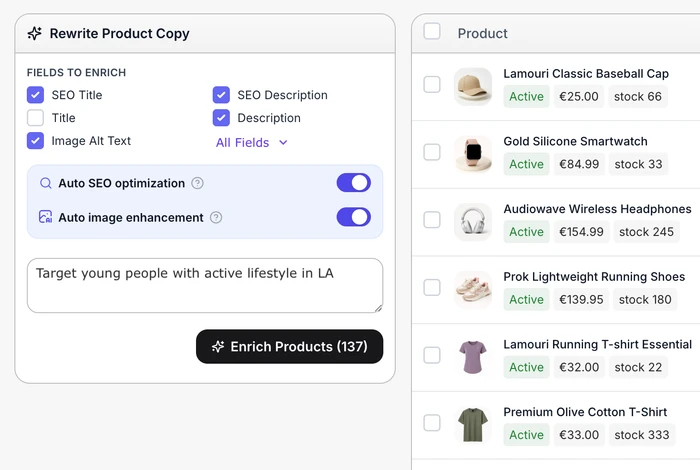Click the Active badge on the Olive T-Shirt row
This screenshot has width=700, height=470.
526,435
